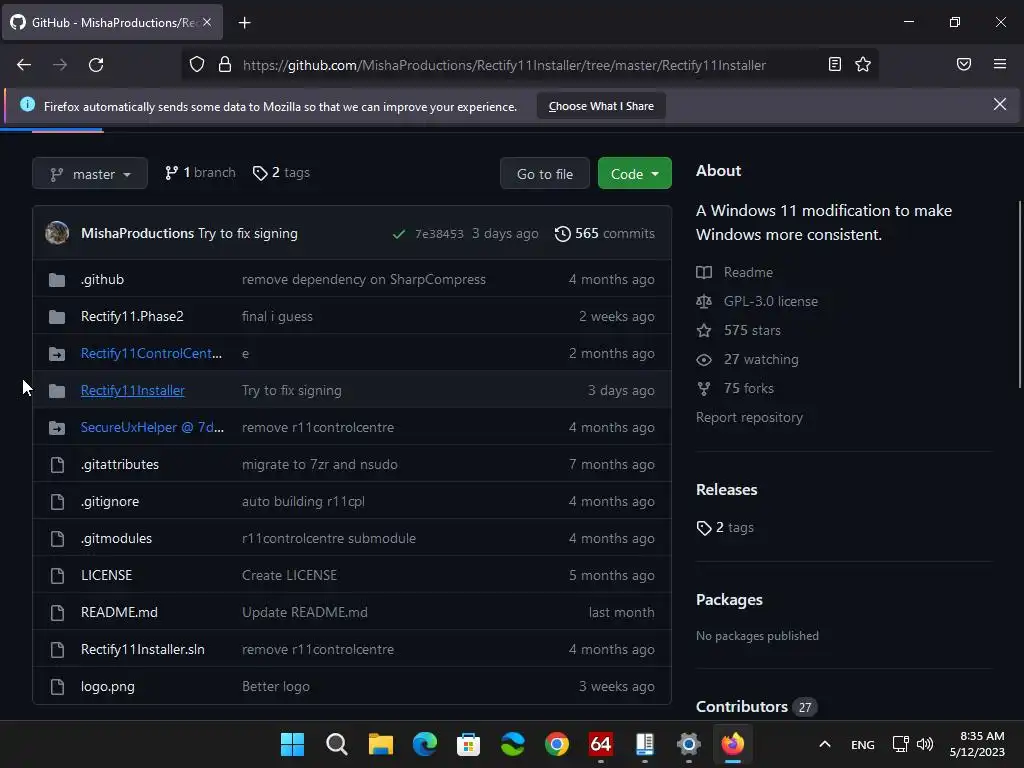Viewport: 1024px width, 768px height.
Task: Reload the page with the refresh icon
Action: [x=96, y=65]
